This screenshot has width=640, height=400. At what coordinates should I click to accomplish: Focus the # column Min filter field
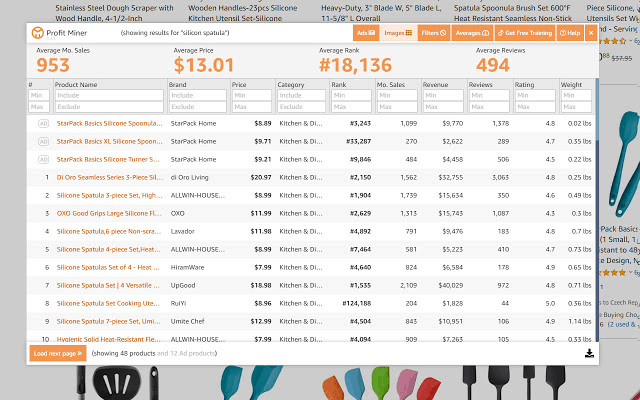(x=39, y=95)
